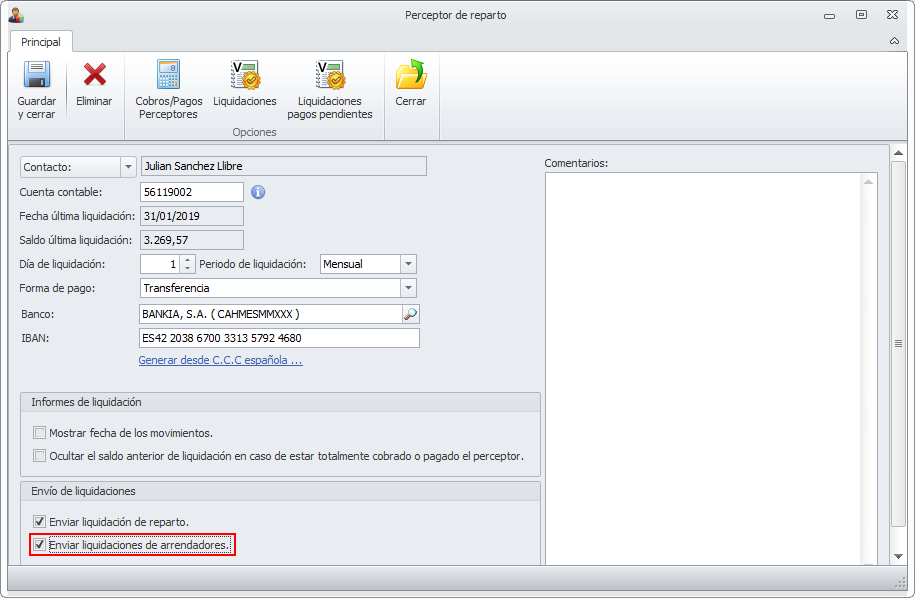
Task: Click Generar desde C.C.C española link
Action: [221, 360]
